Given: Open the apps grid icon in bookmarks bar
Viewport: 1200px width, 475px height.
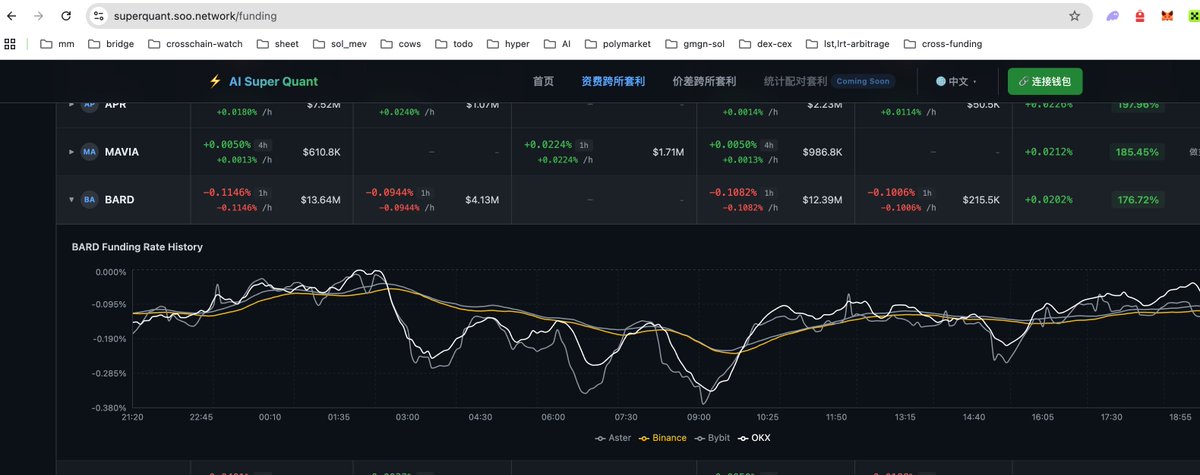Looking at the screenshot, I should (11, 44).
